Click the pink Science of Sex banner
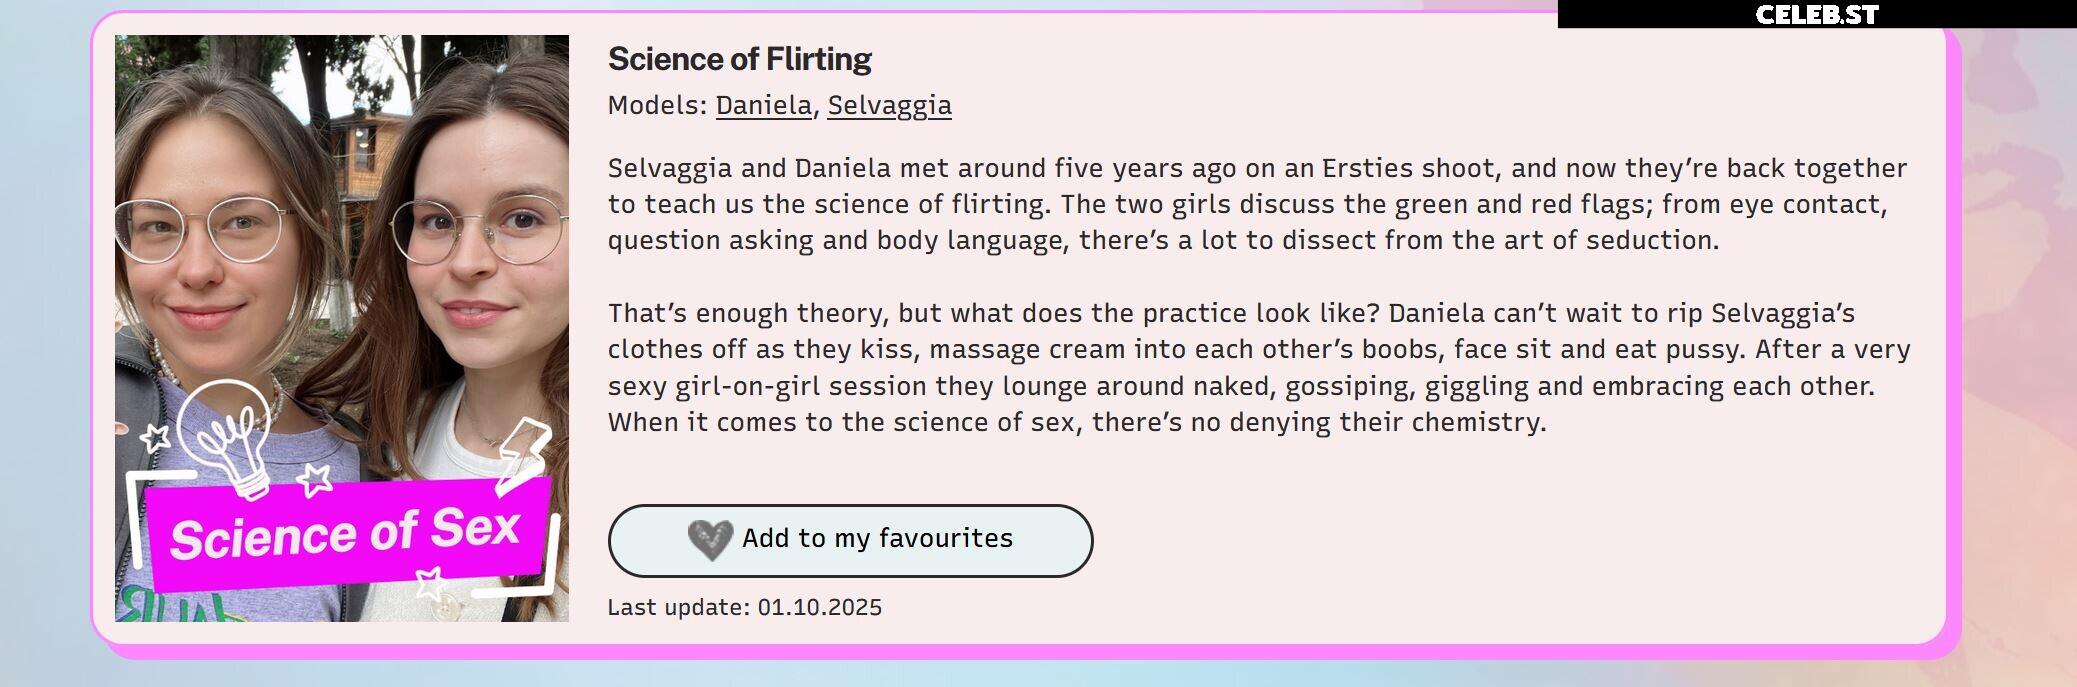 (349, 533)
